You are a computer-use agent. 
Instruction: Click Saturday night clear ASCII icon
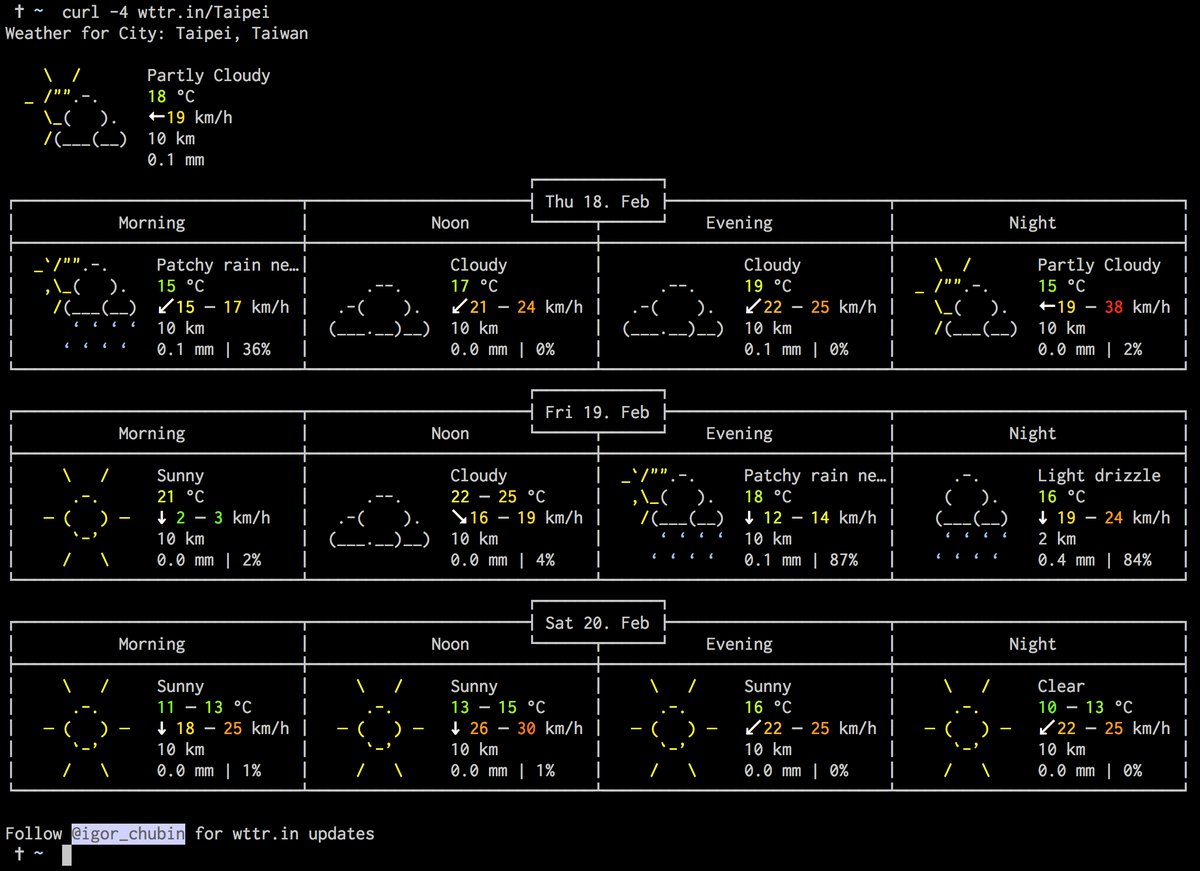967,729
